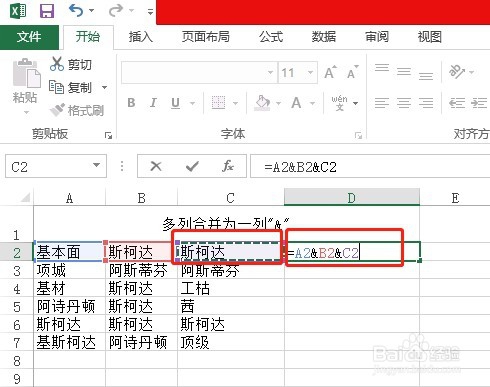Screen dimensions: 490x387
Task: Open the 剪贴板 dialog launcher
Action: (108, 135)
